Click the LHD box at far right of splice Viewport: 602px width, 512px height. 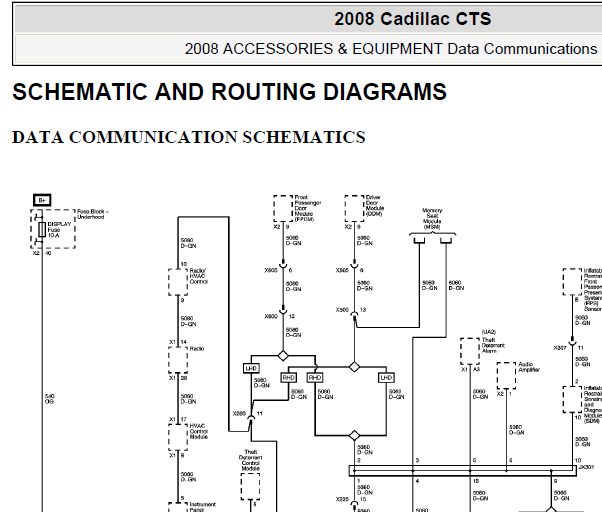(386, 378)
